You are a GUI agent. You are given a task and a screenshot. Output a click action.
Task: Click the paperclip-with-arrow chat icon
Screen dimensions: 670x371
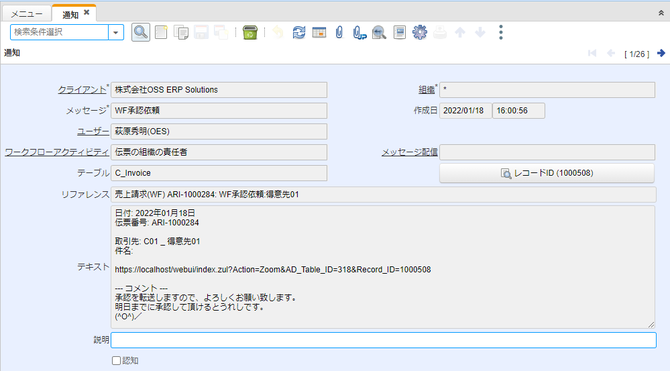(359, 32)
